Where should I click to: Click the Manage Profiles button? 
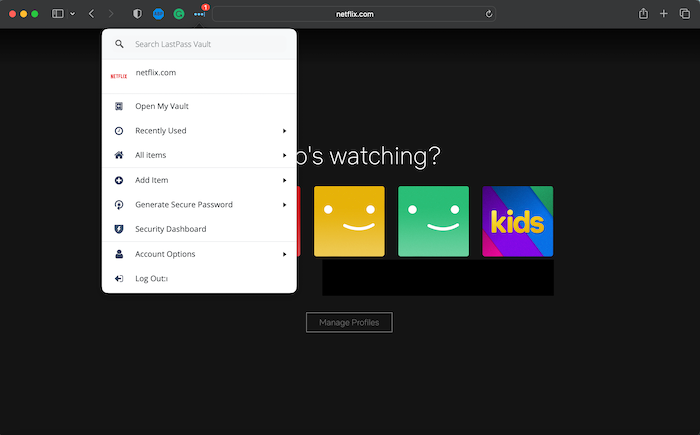click(349, 322)
